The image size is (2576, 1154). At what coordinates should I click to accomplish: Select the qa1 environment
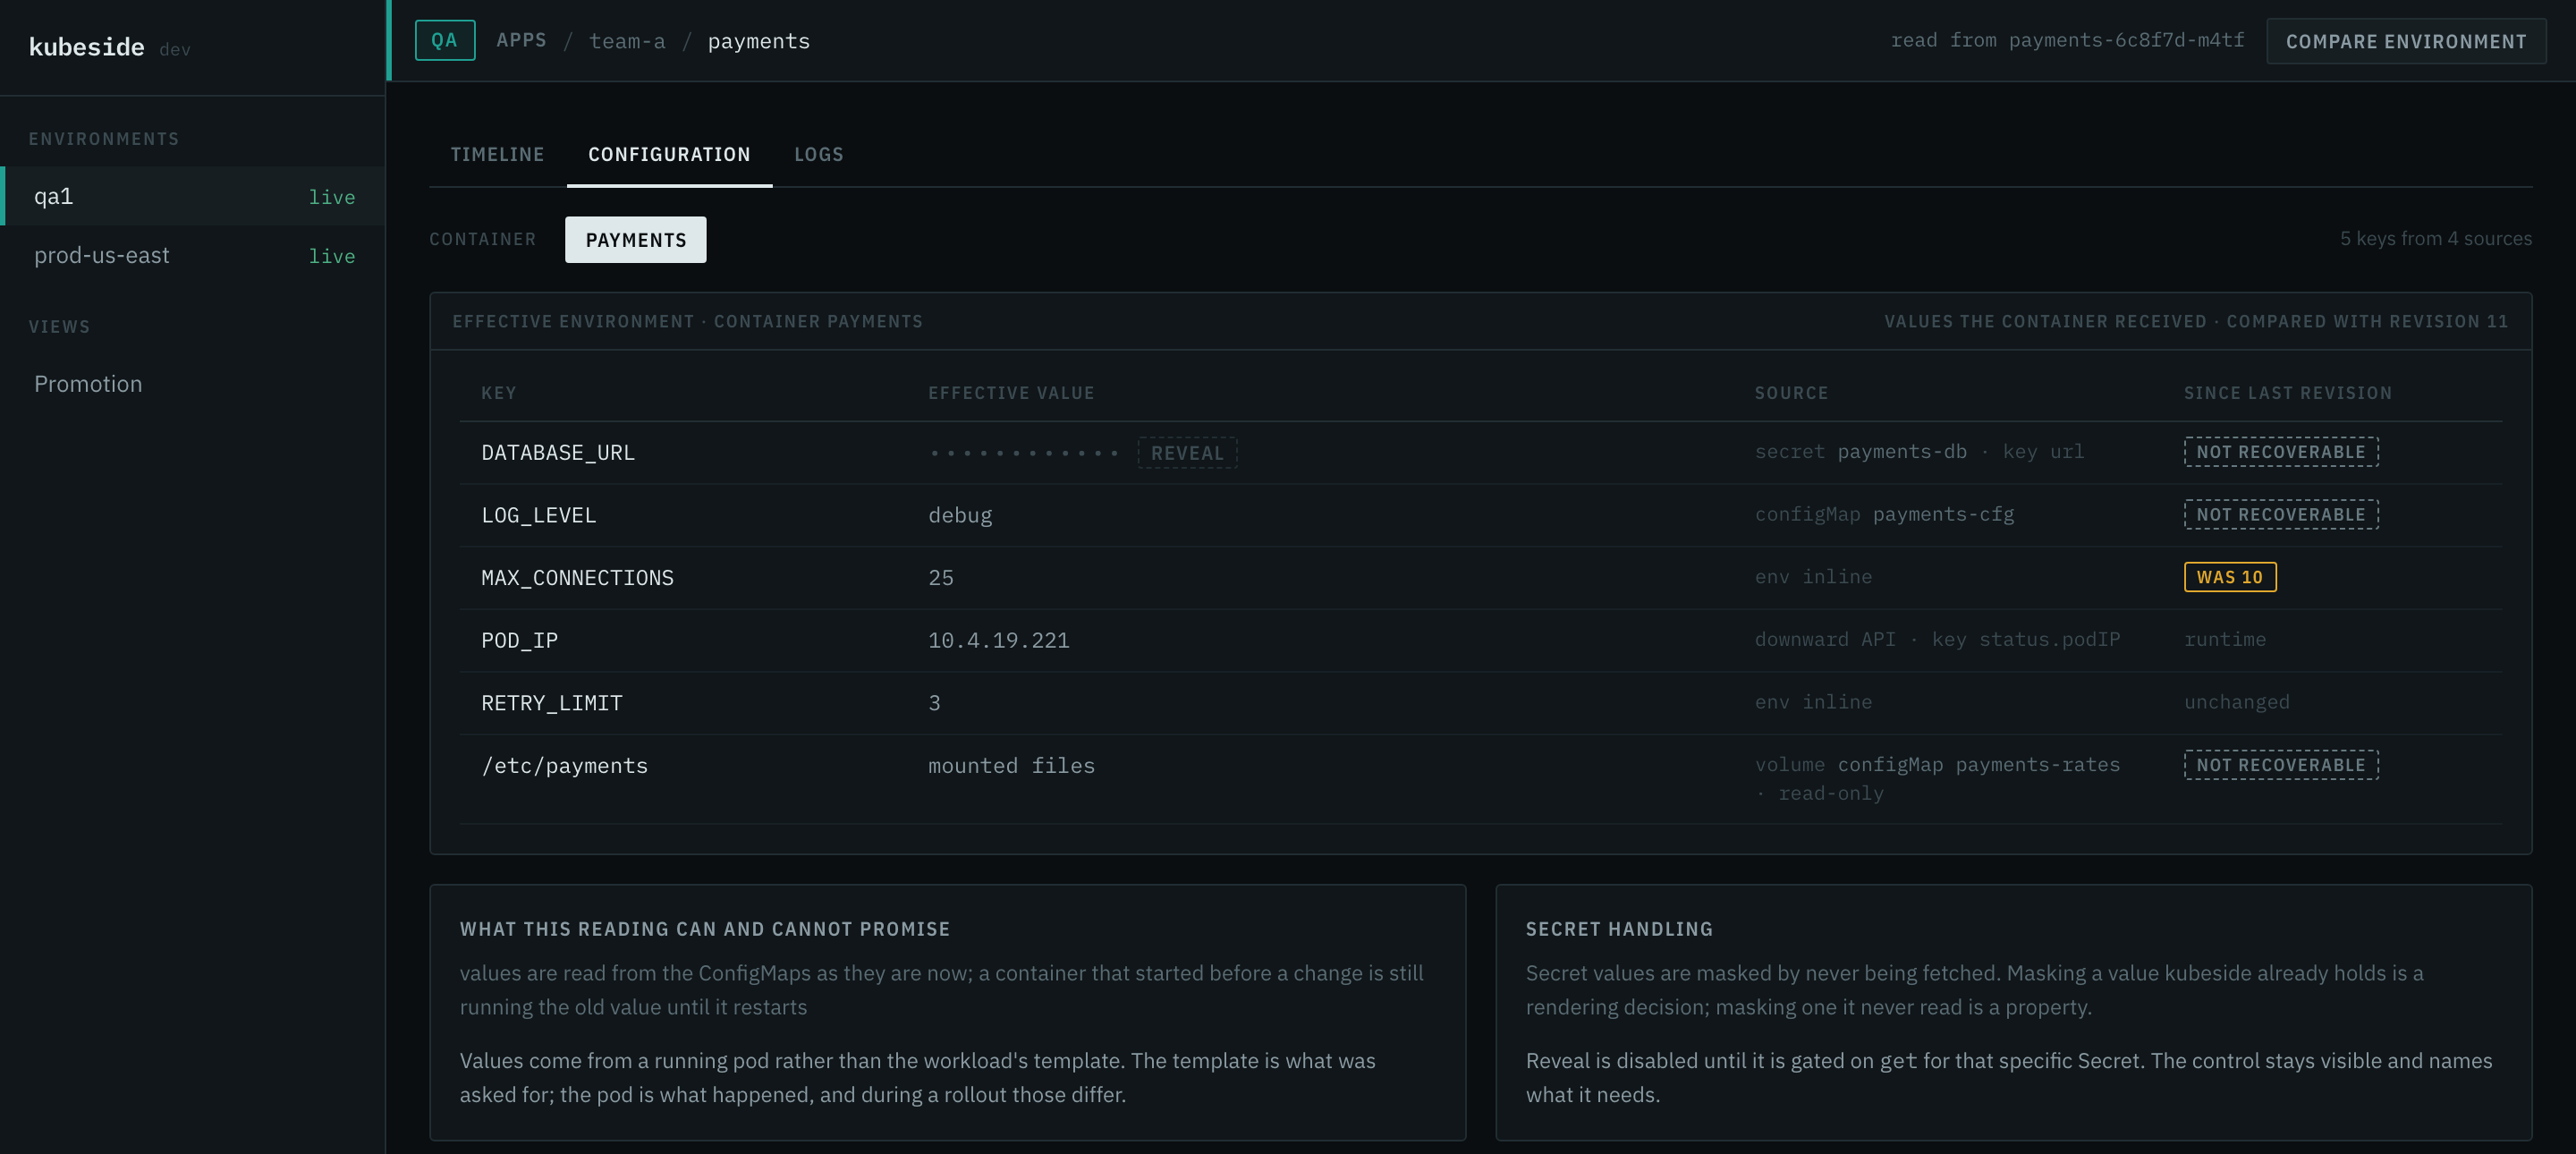(193, 196)
